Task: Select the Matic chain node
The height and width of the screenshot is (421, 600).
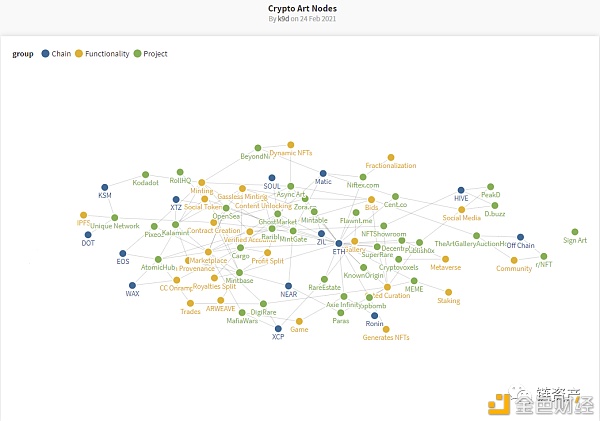Action: point(323,173)
